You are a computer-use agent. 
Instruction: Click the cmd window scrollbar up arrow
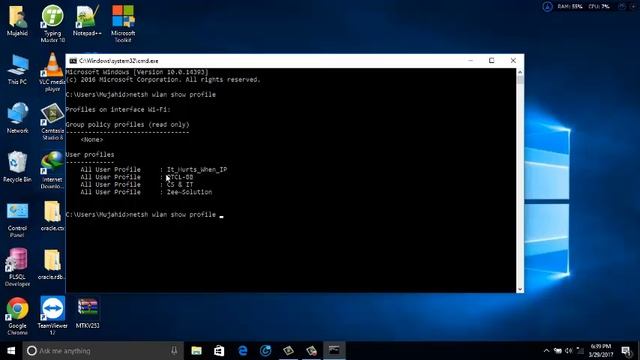[520, 72]
